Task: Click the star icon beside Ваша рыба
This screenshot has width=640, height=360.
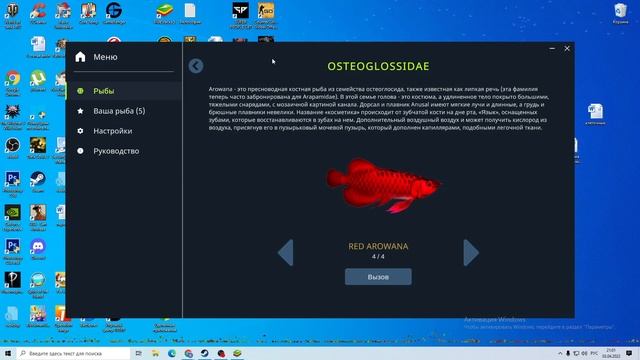Action: (80, 111)
